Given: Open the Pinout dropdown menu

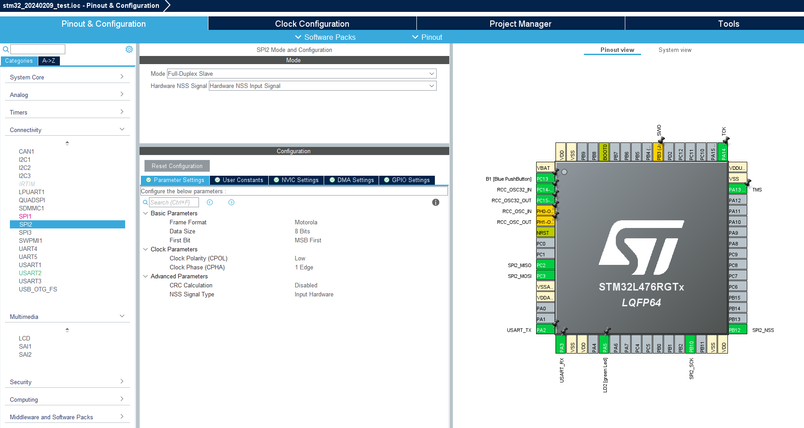Looking at the screenshot, I should [x=427, y=37].
